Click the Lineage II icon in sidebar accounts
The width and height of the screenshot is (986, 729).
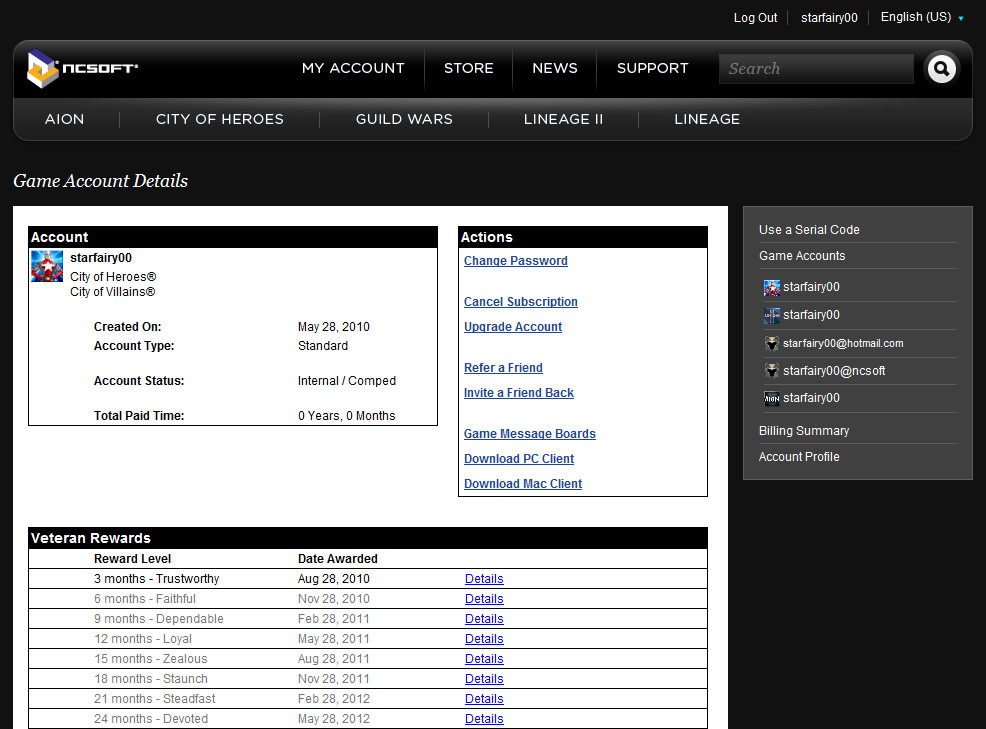(x=772, y=315)
